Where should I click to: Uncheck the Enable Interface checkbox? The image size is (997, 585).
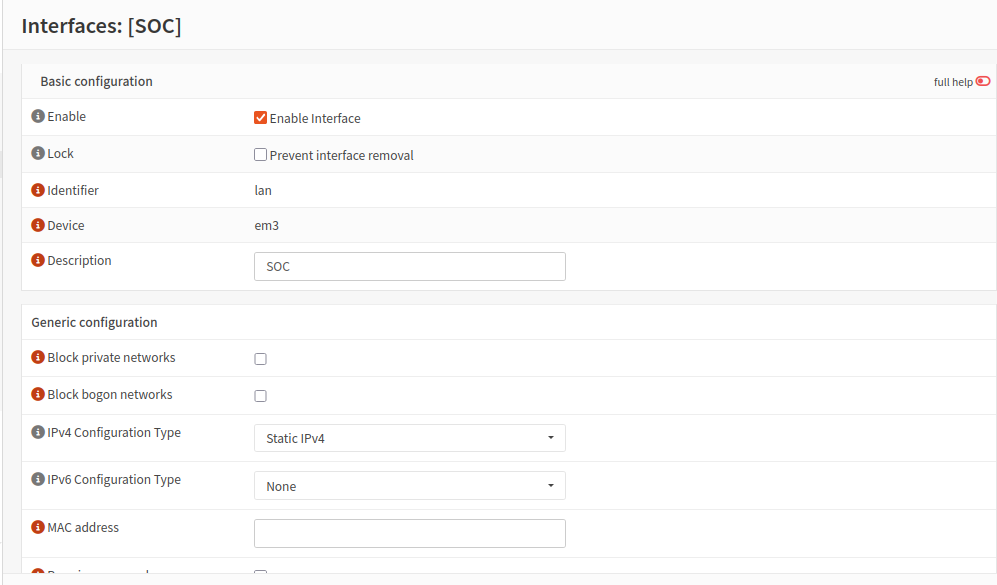(261, 118)
